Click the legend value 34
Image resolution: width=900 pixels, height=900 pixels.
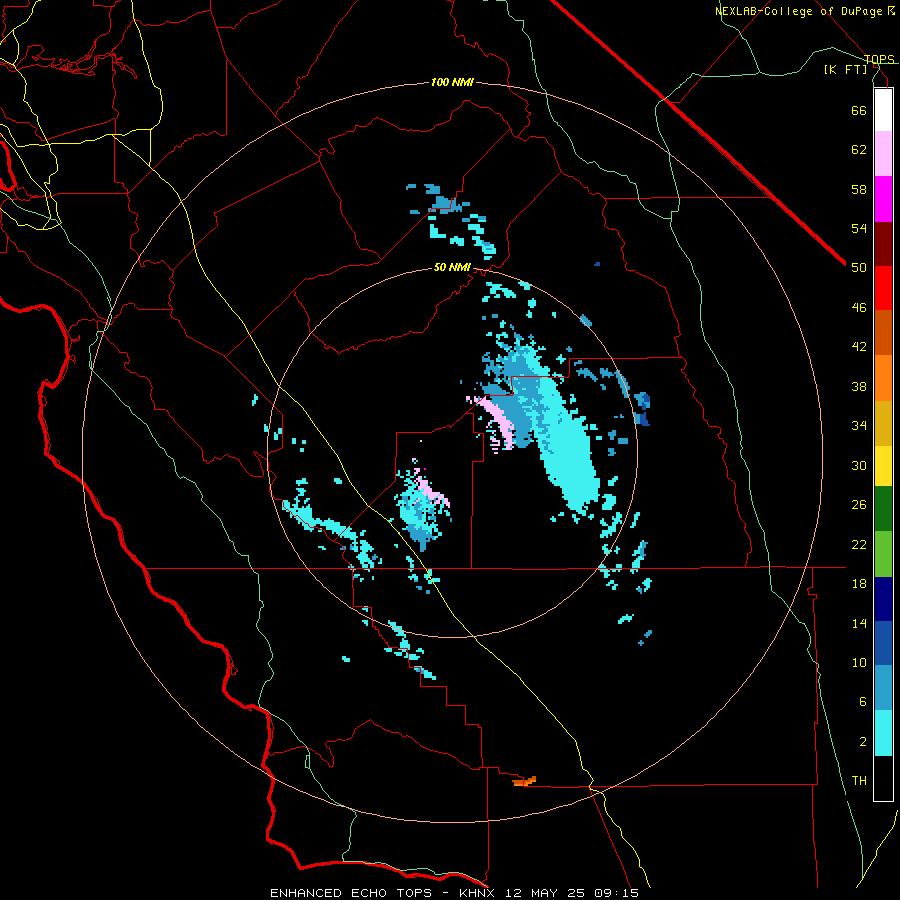(859, 426)
